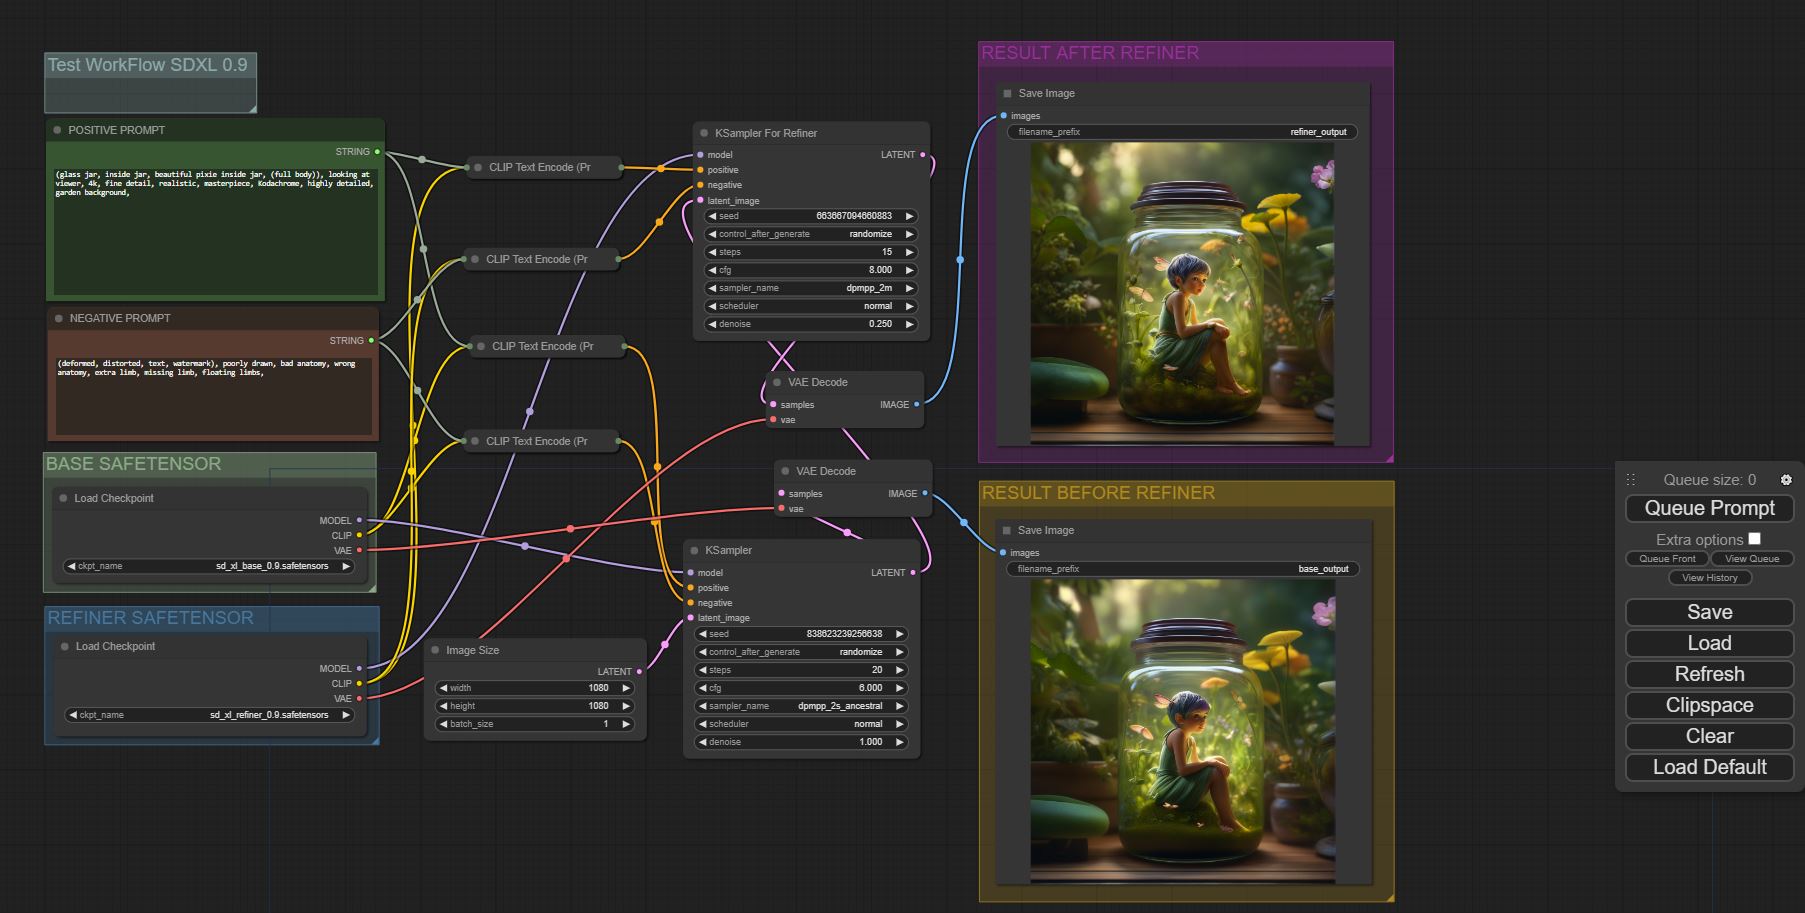Toggle collapse on Load Checkpoint base node
This screenshot has height=913, width=1805.
64,498
